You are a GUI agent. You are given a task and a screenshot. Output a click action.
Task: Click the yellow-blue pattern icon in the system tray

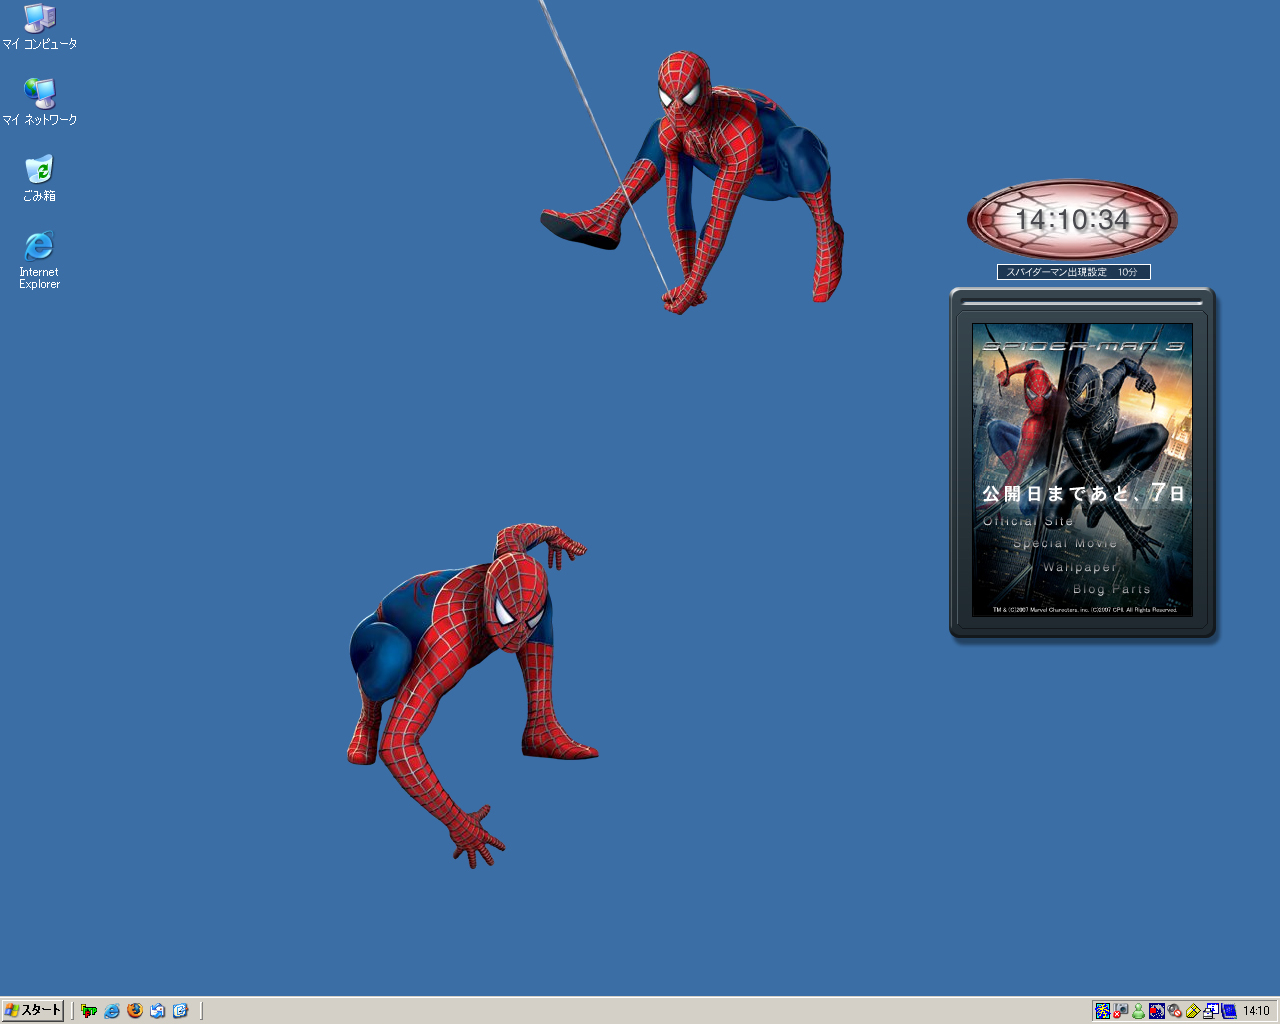click(x=1103, y=1011)
